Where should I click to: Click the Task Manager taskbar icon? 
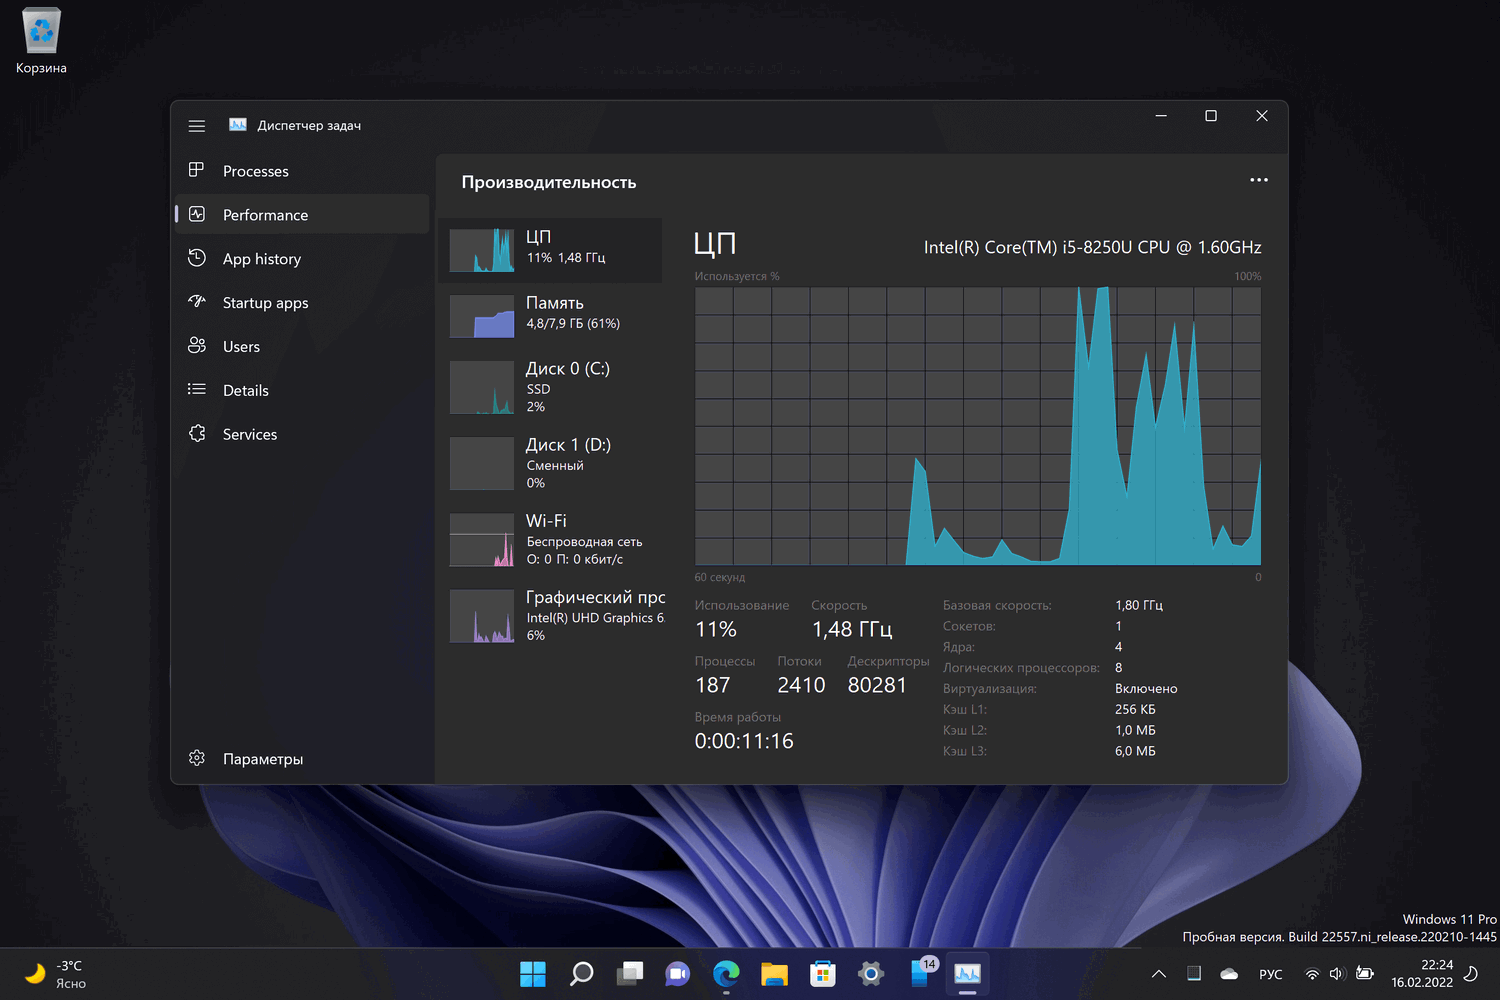[x=967, y=973]
